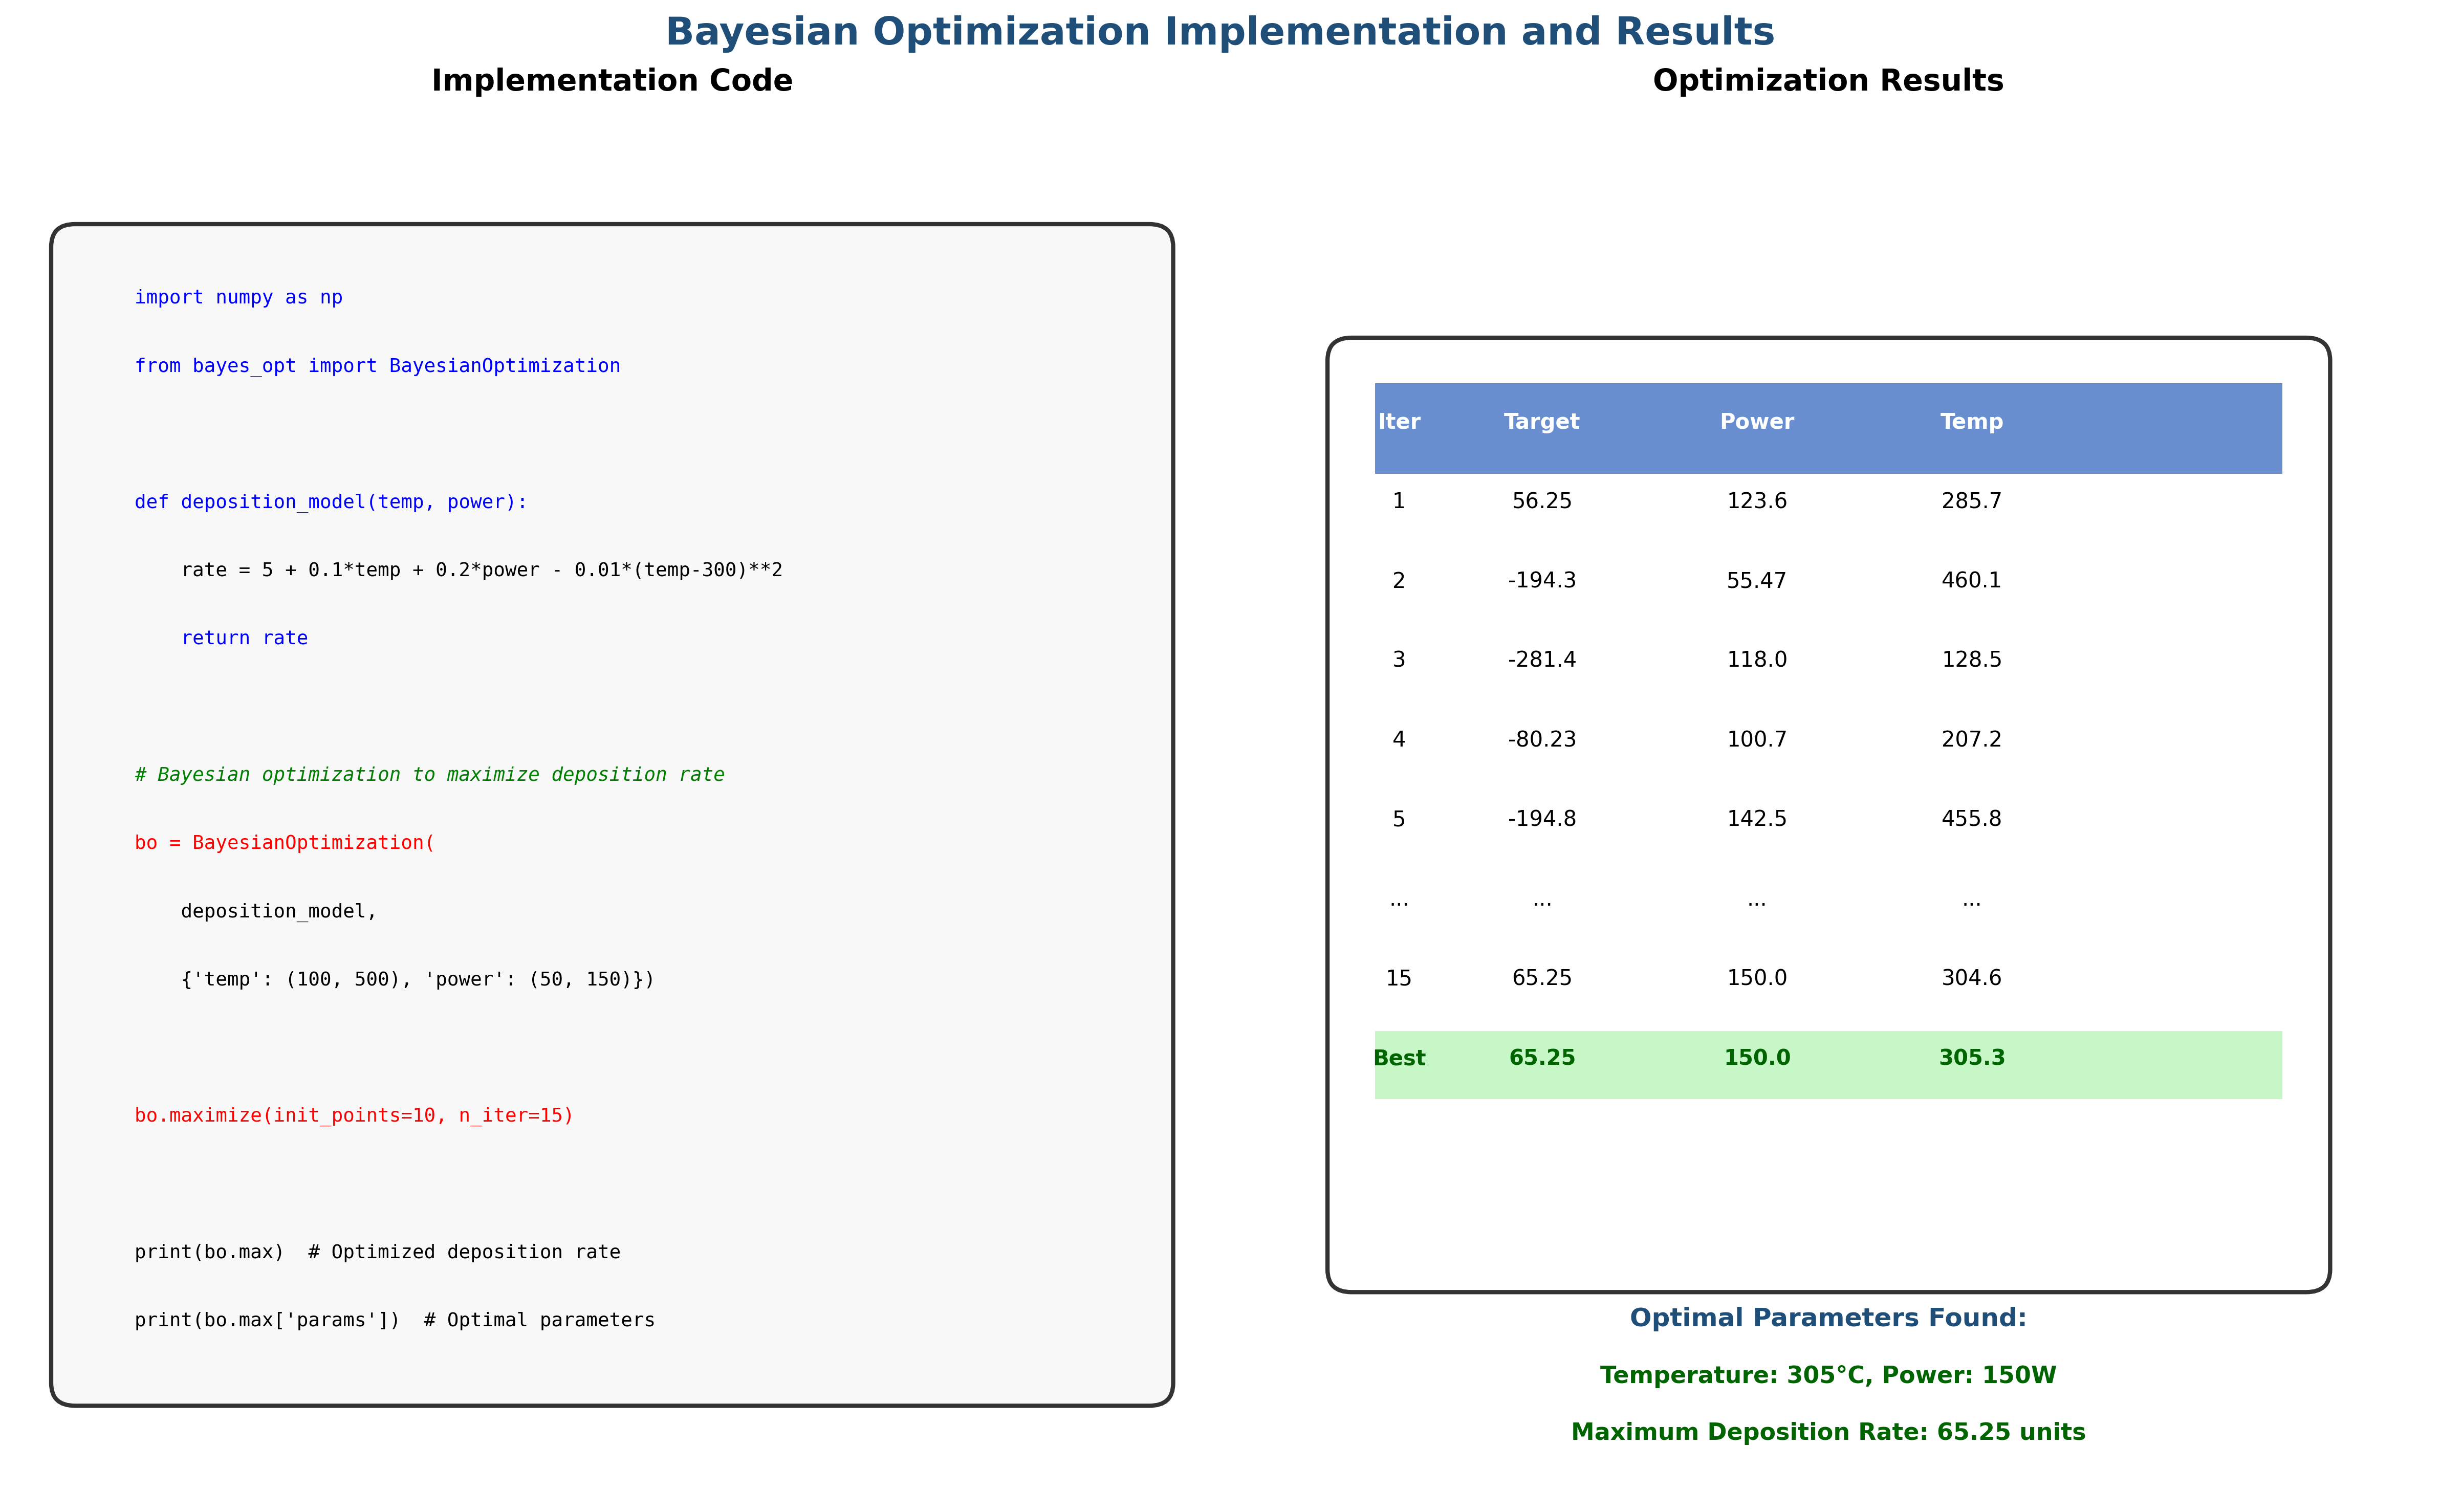Click the rate formula code line
This screenshot has width=2441, height=1512.
click(x=481, y=570)
